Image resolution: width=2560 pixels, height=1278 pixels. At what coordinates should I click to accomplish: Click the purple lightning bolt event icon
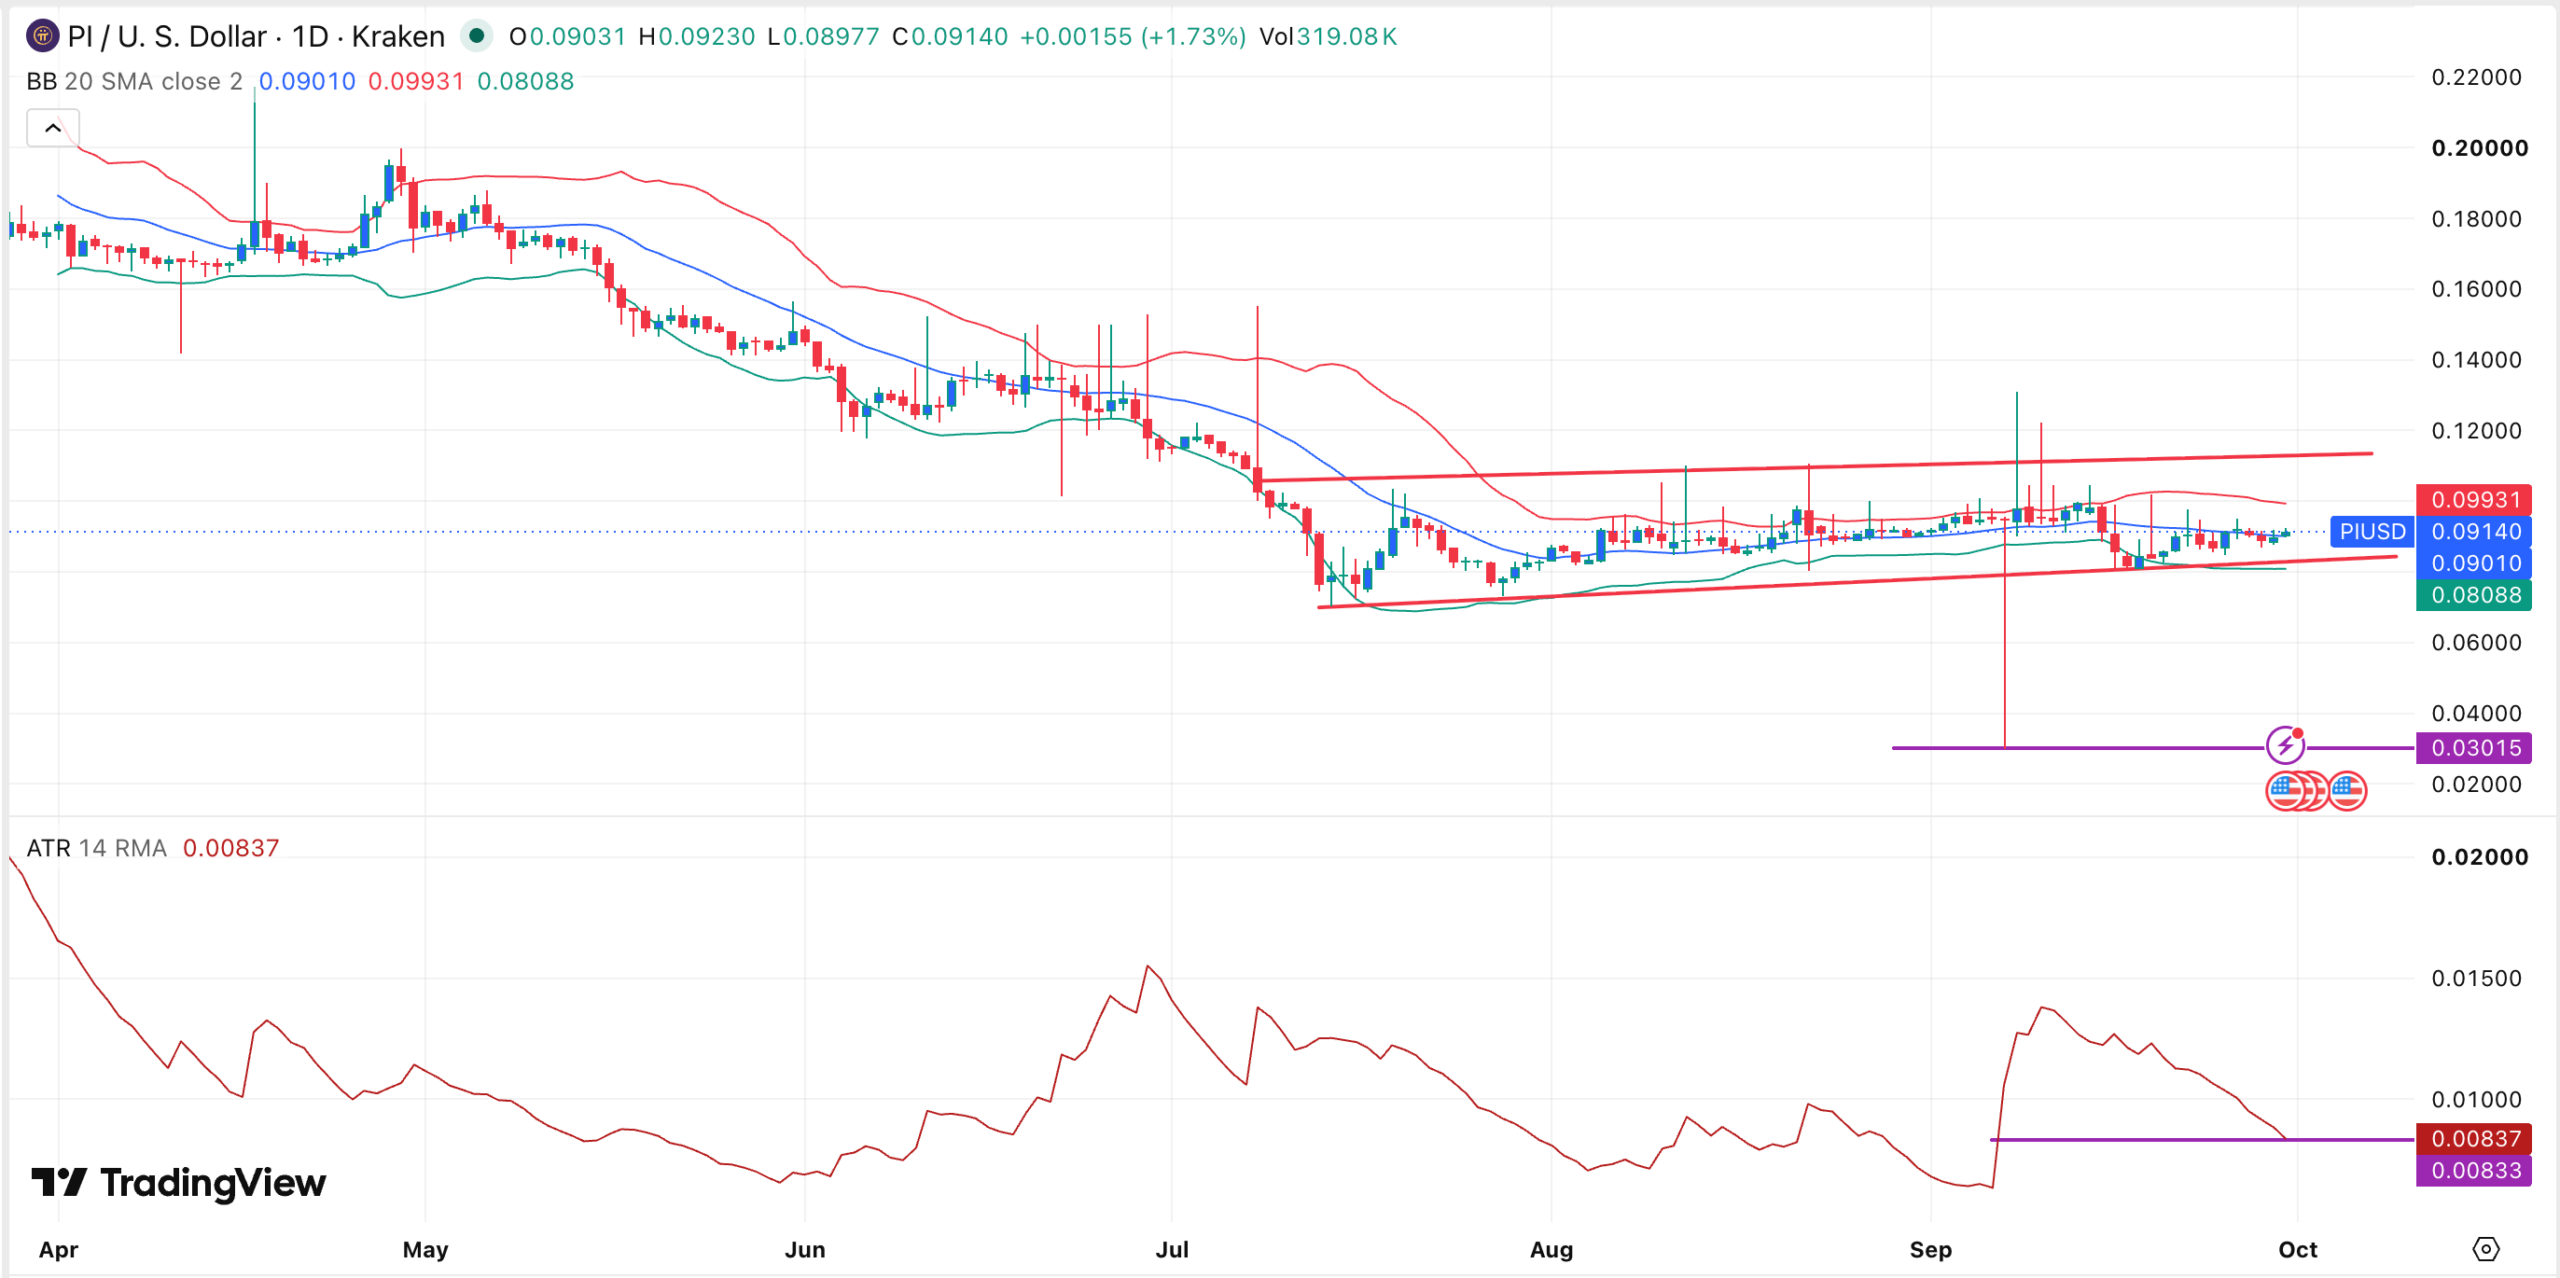(x=2285, y=745)
